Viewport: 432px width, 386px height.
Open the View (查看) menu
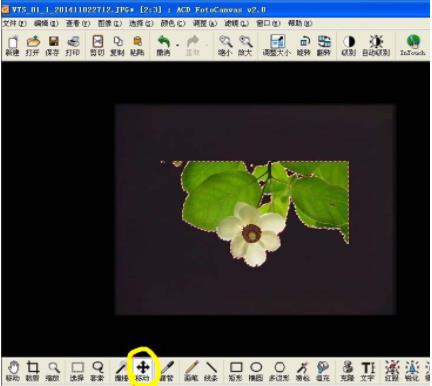(78, 23)
